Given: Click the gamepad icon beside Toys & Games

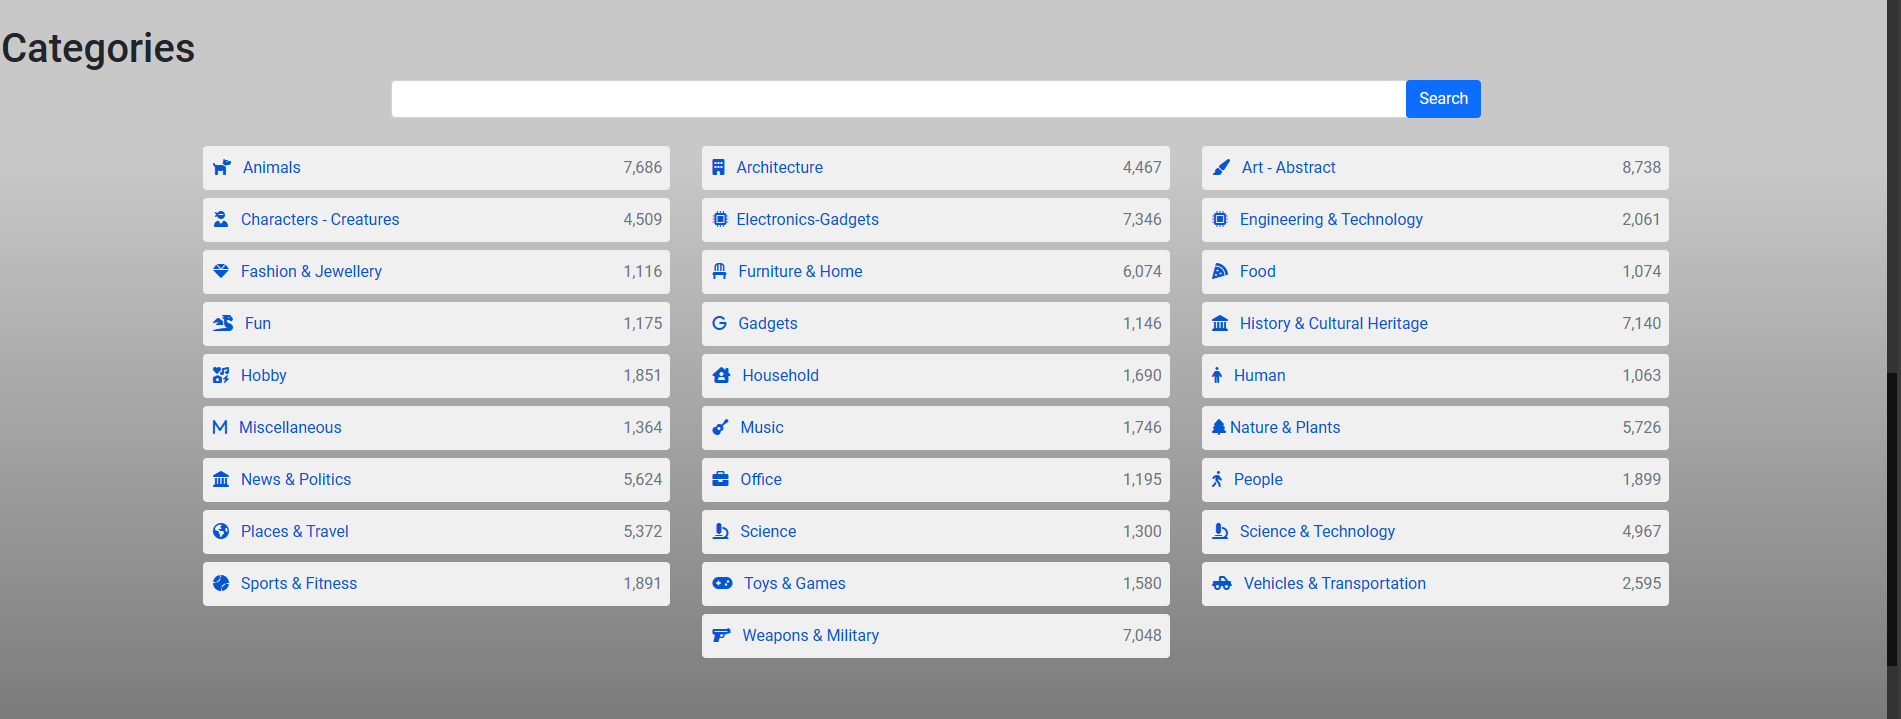Looking at the screenshot, I should [722, 584].
